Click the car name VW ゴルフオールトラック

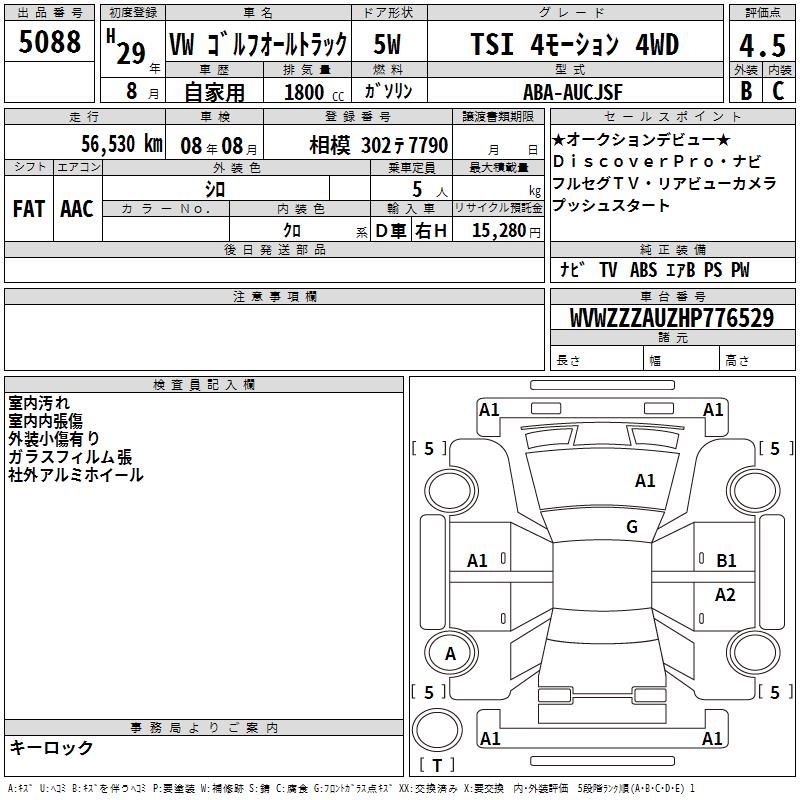tap(258, 44)
